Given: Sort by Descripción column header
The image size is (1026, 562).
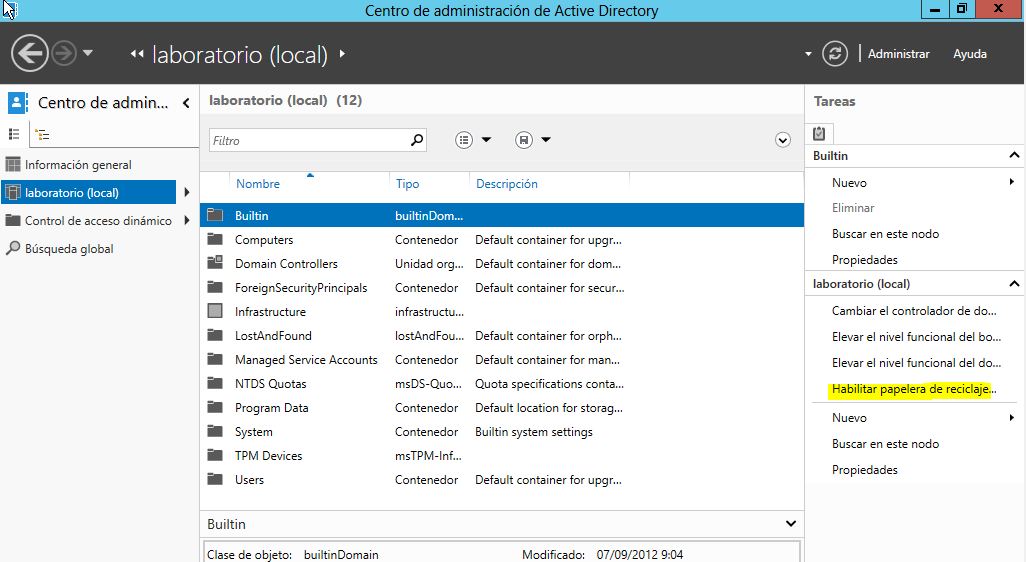Looking at the screenshot, I should point(506,184).
